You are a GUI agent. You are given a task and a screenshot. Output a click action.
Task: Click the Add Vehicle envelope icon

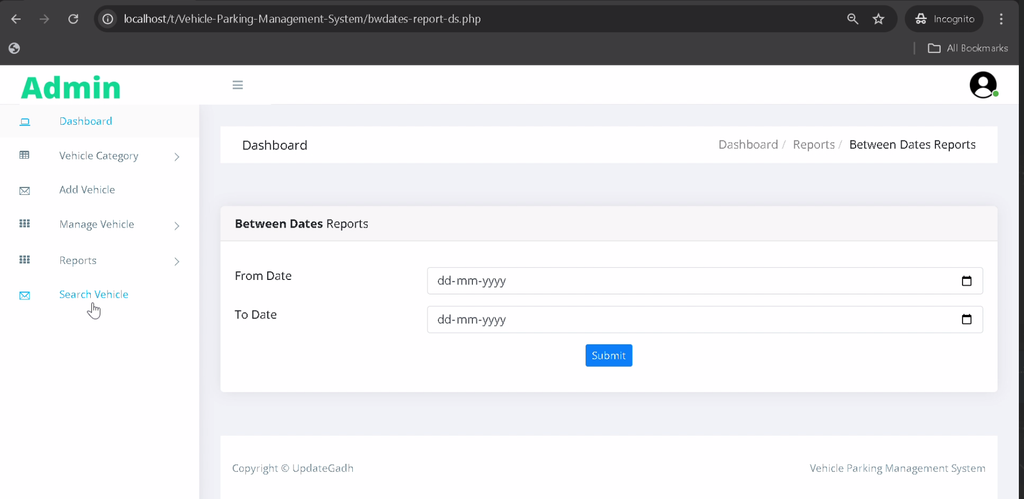coord(24,191)
